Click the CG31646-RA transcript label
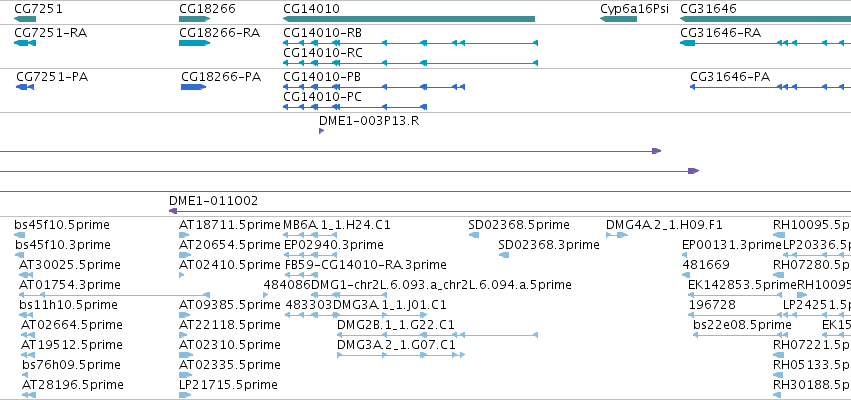Viewport: 851px width, 400px height. click(720, 33)
